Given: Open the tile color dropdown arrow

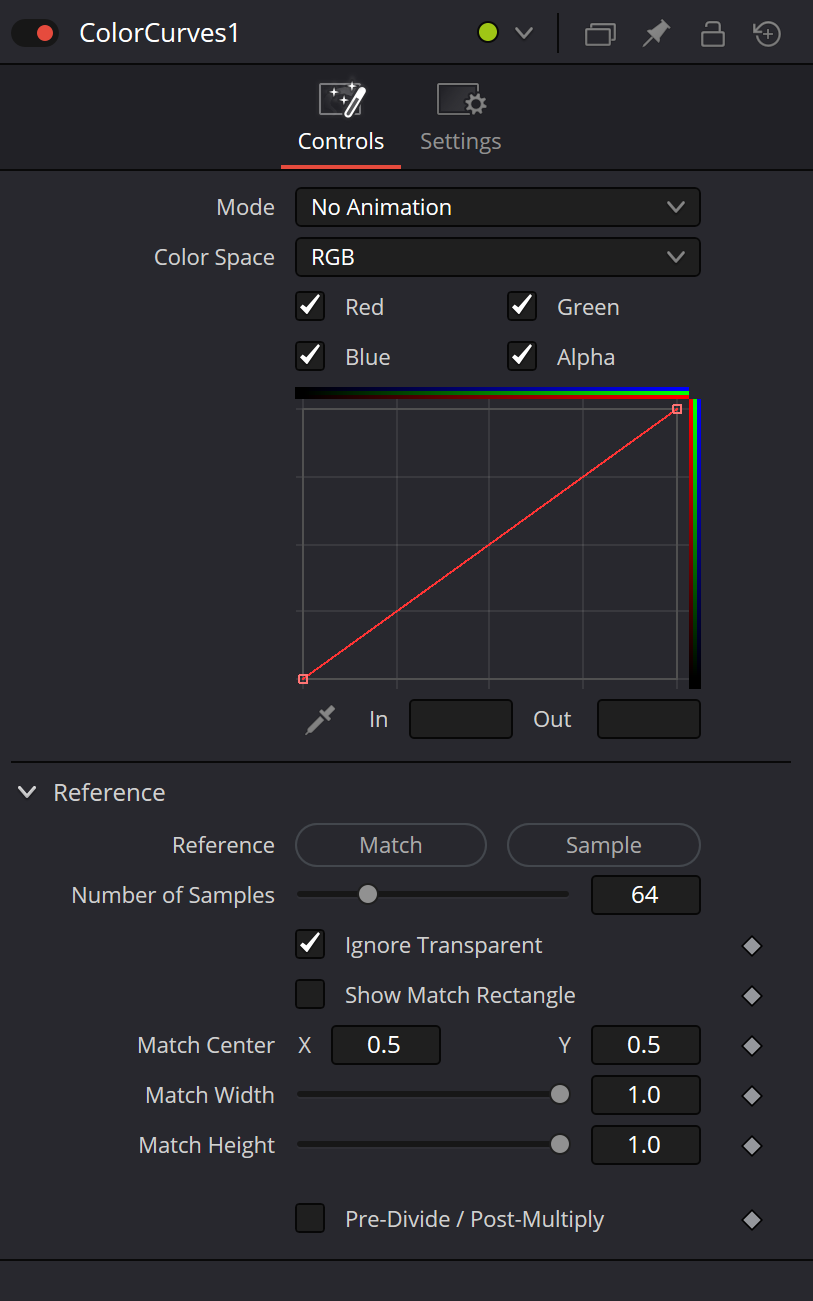Looking at the screenshot, I should 524,33.
